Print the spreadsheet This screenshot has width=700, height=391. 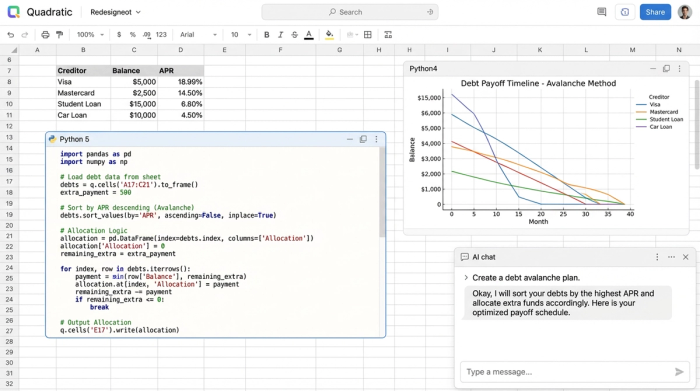point(45,35)
